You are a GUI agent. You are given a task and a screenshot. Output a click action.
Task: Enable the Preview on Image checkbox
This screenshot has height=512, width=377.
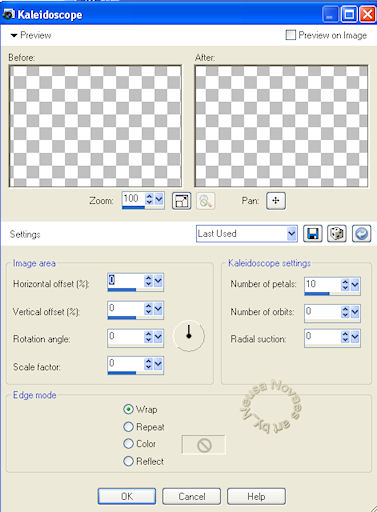(291, 35)
